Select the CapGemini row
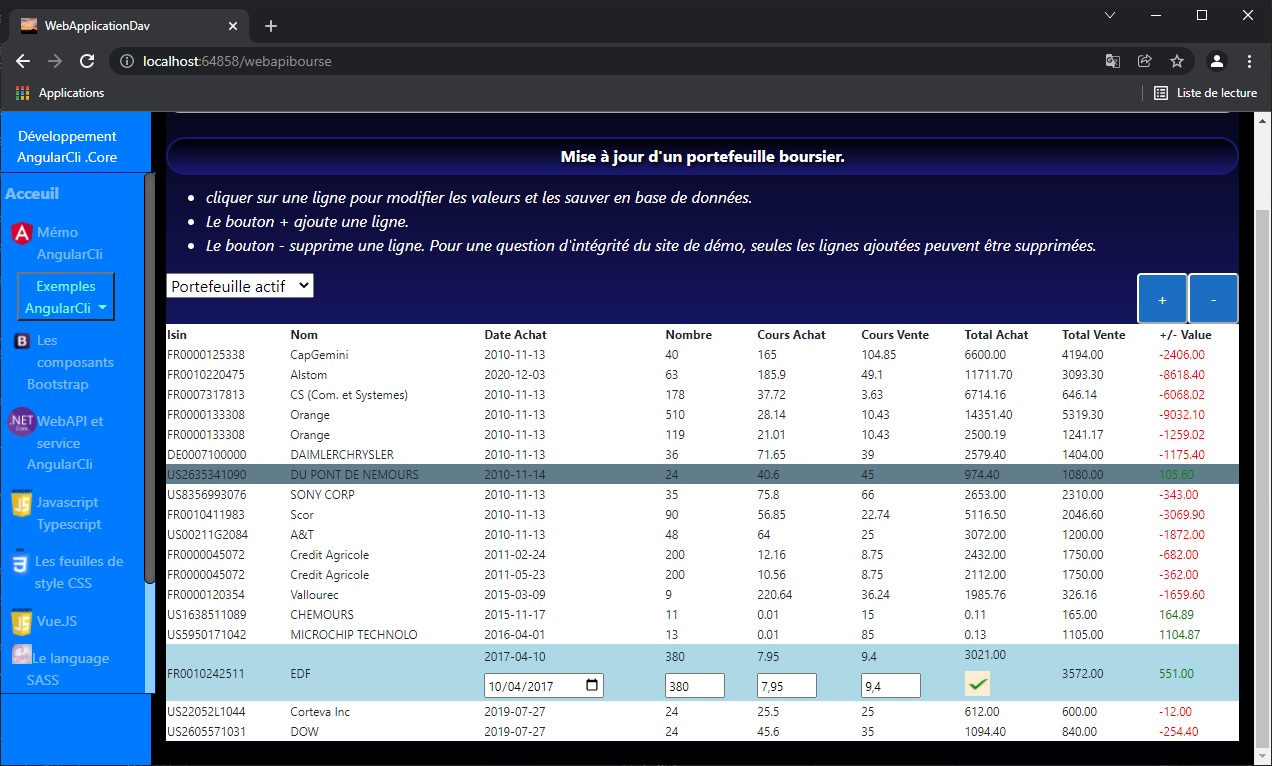 tap(702, 355)
